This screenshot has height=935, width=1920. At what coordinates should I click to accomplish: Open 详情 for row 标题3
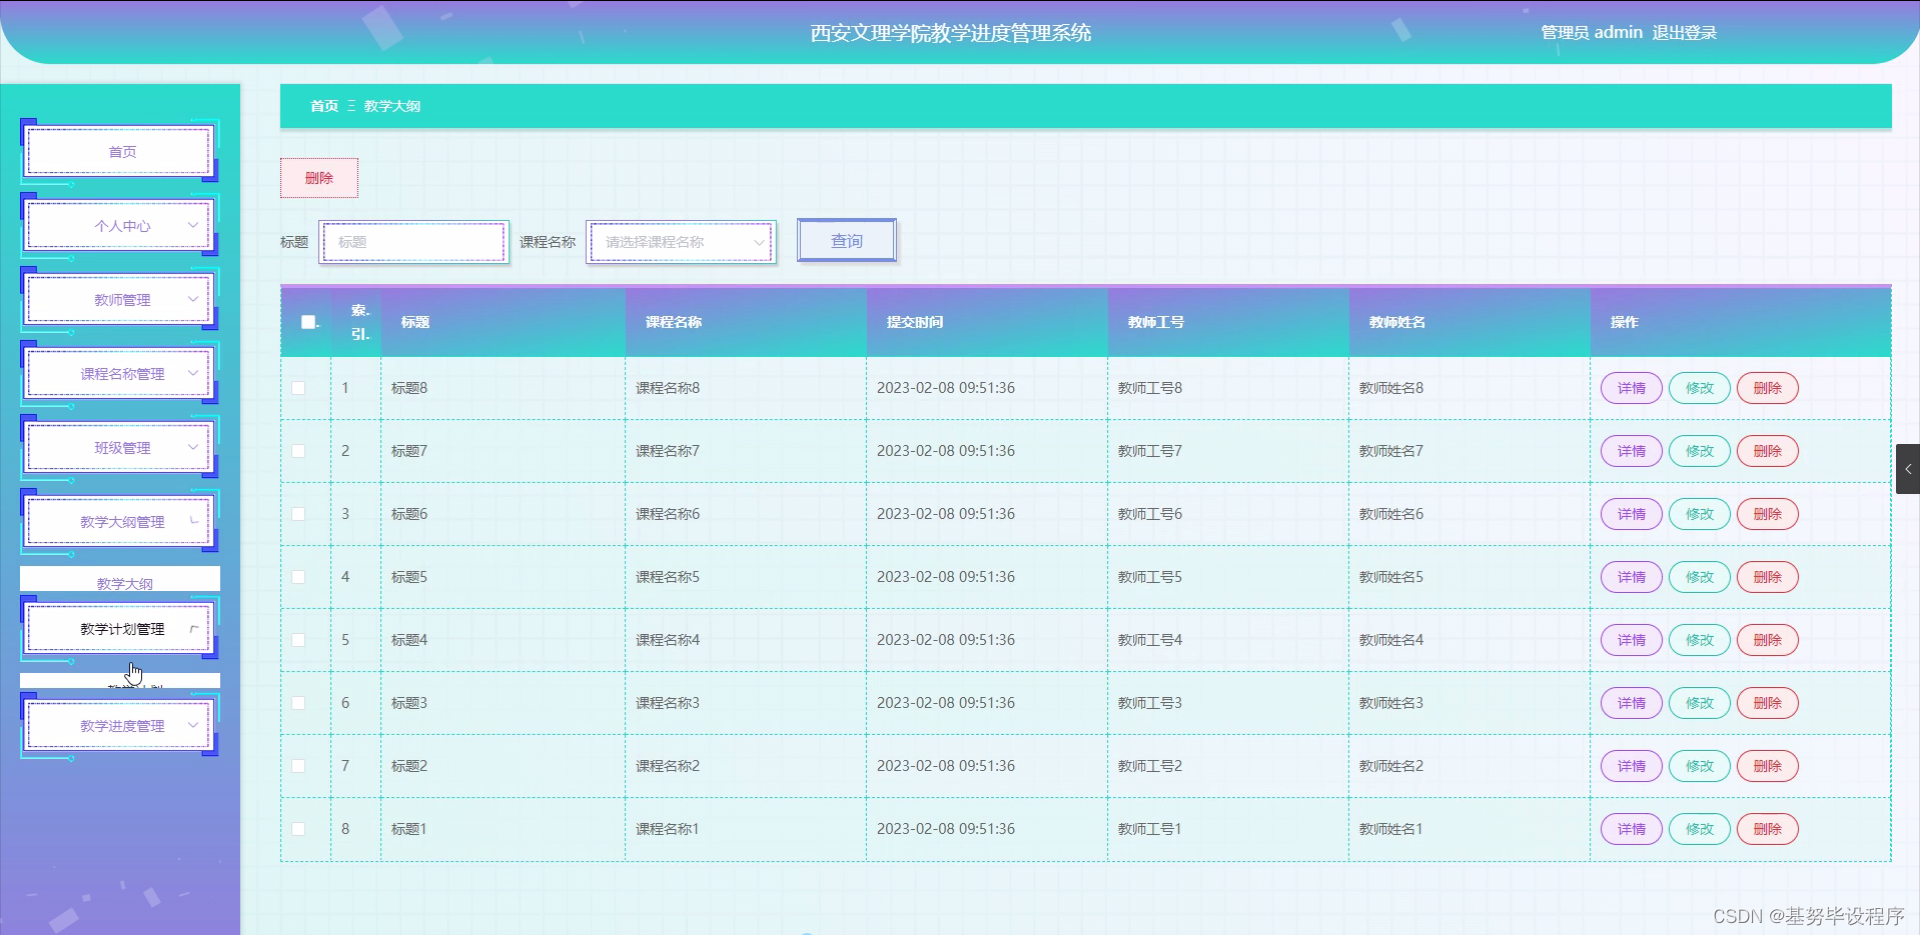coord(1631,703)
